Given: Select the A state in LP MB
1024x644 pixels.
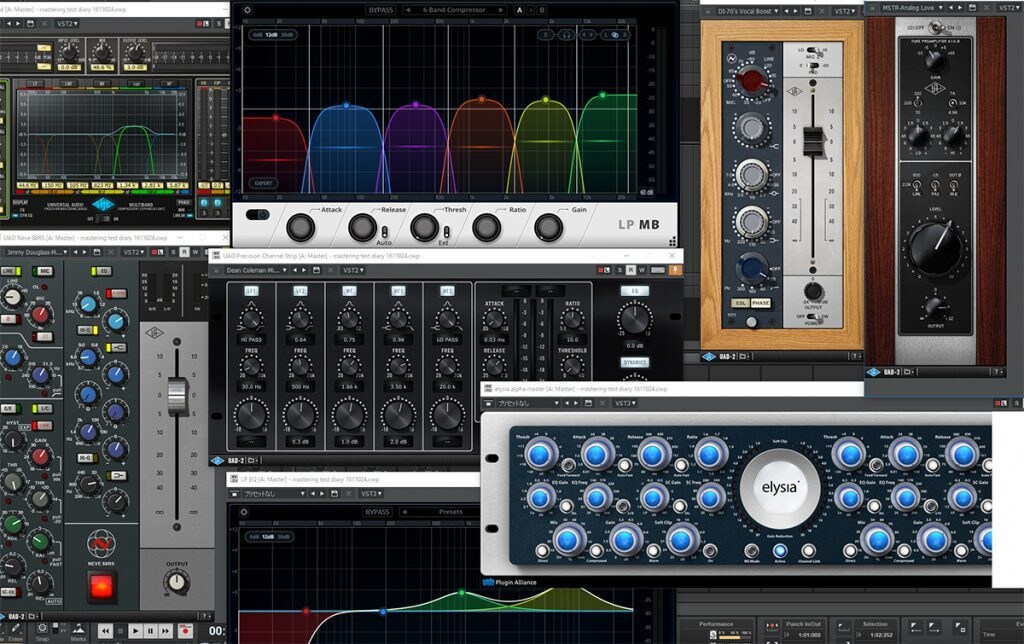Looking at the screenshot, I should coord(520,10).
